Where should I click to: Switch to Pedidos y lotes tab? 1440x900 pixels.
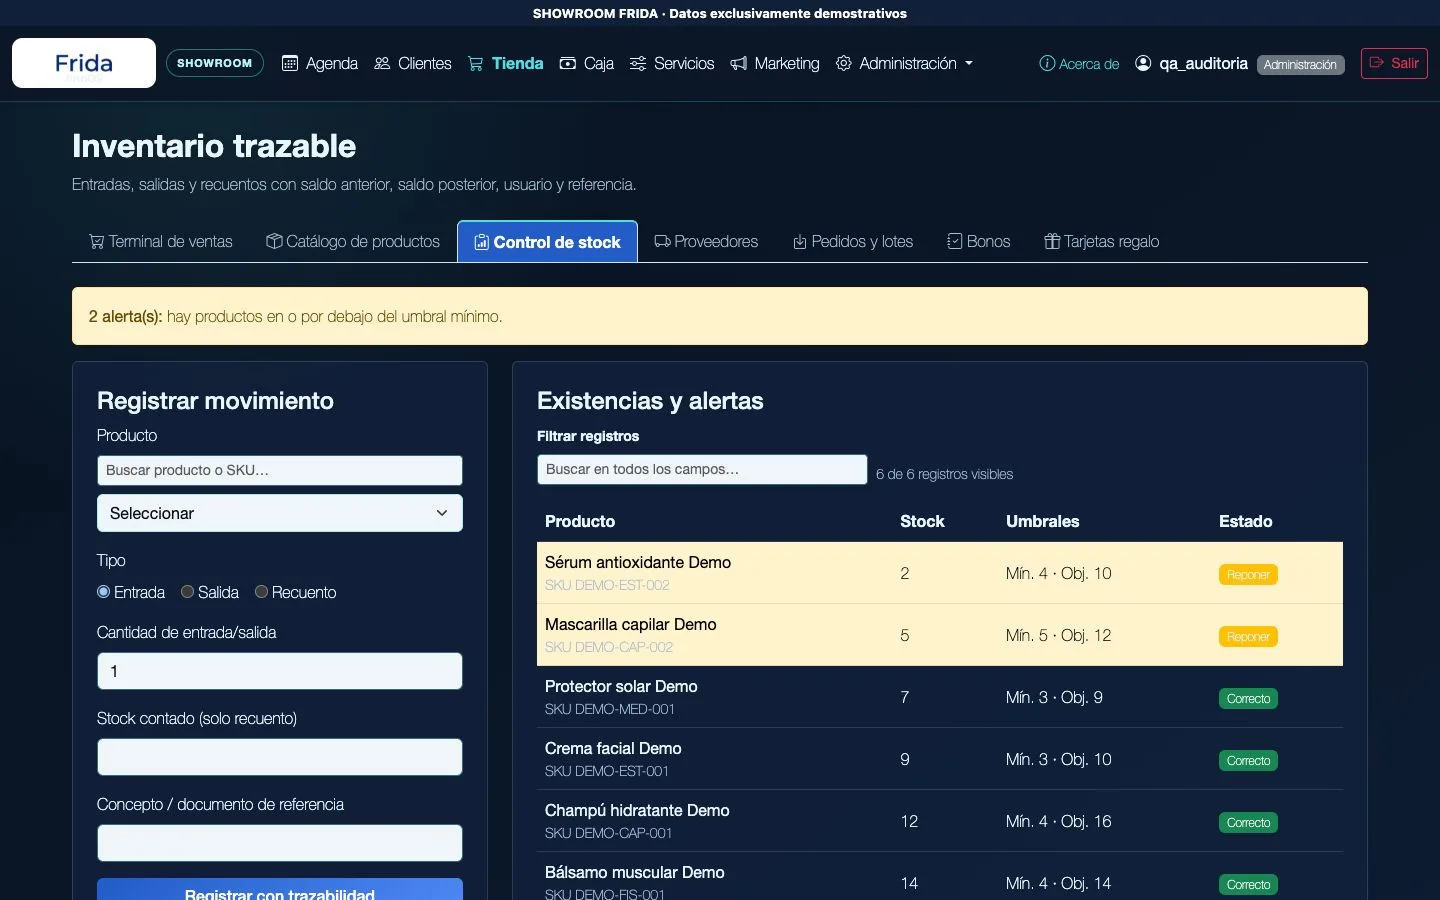tap(853, 241)
